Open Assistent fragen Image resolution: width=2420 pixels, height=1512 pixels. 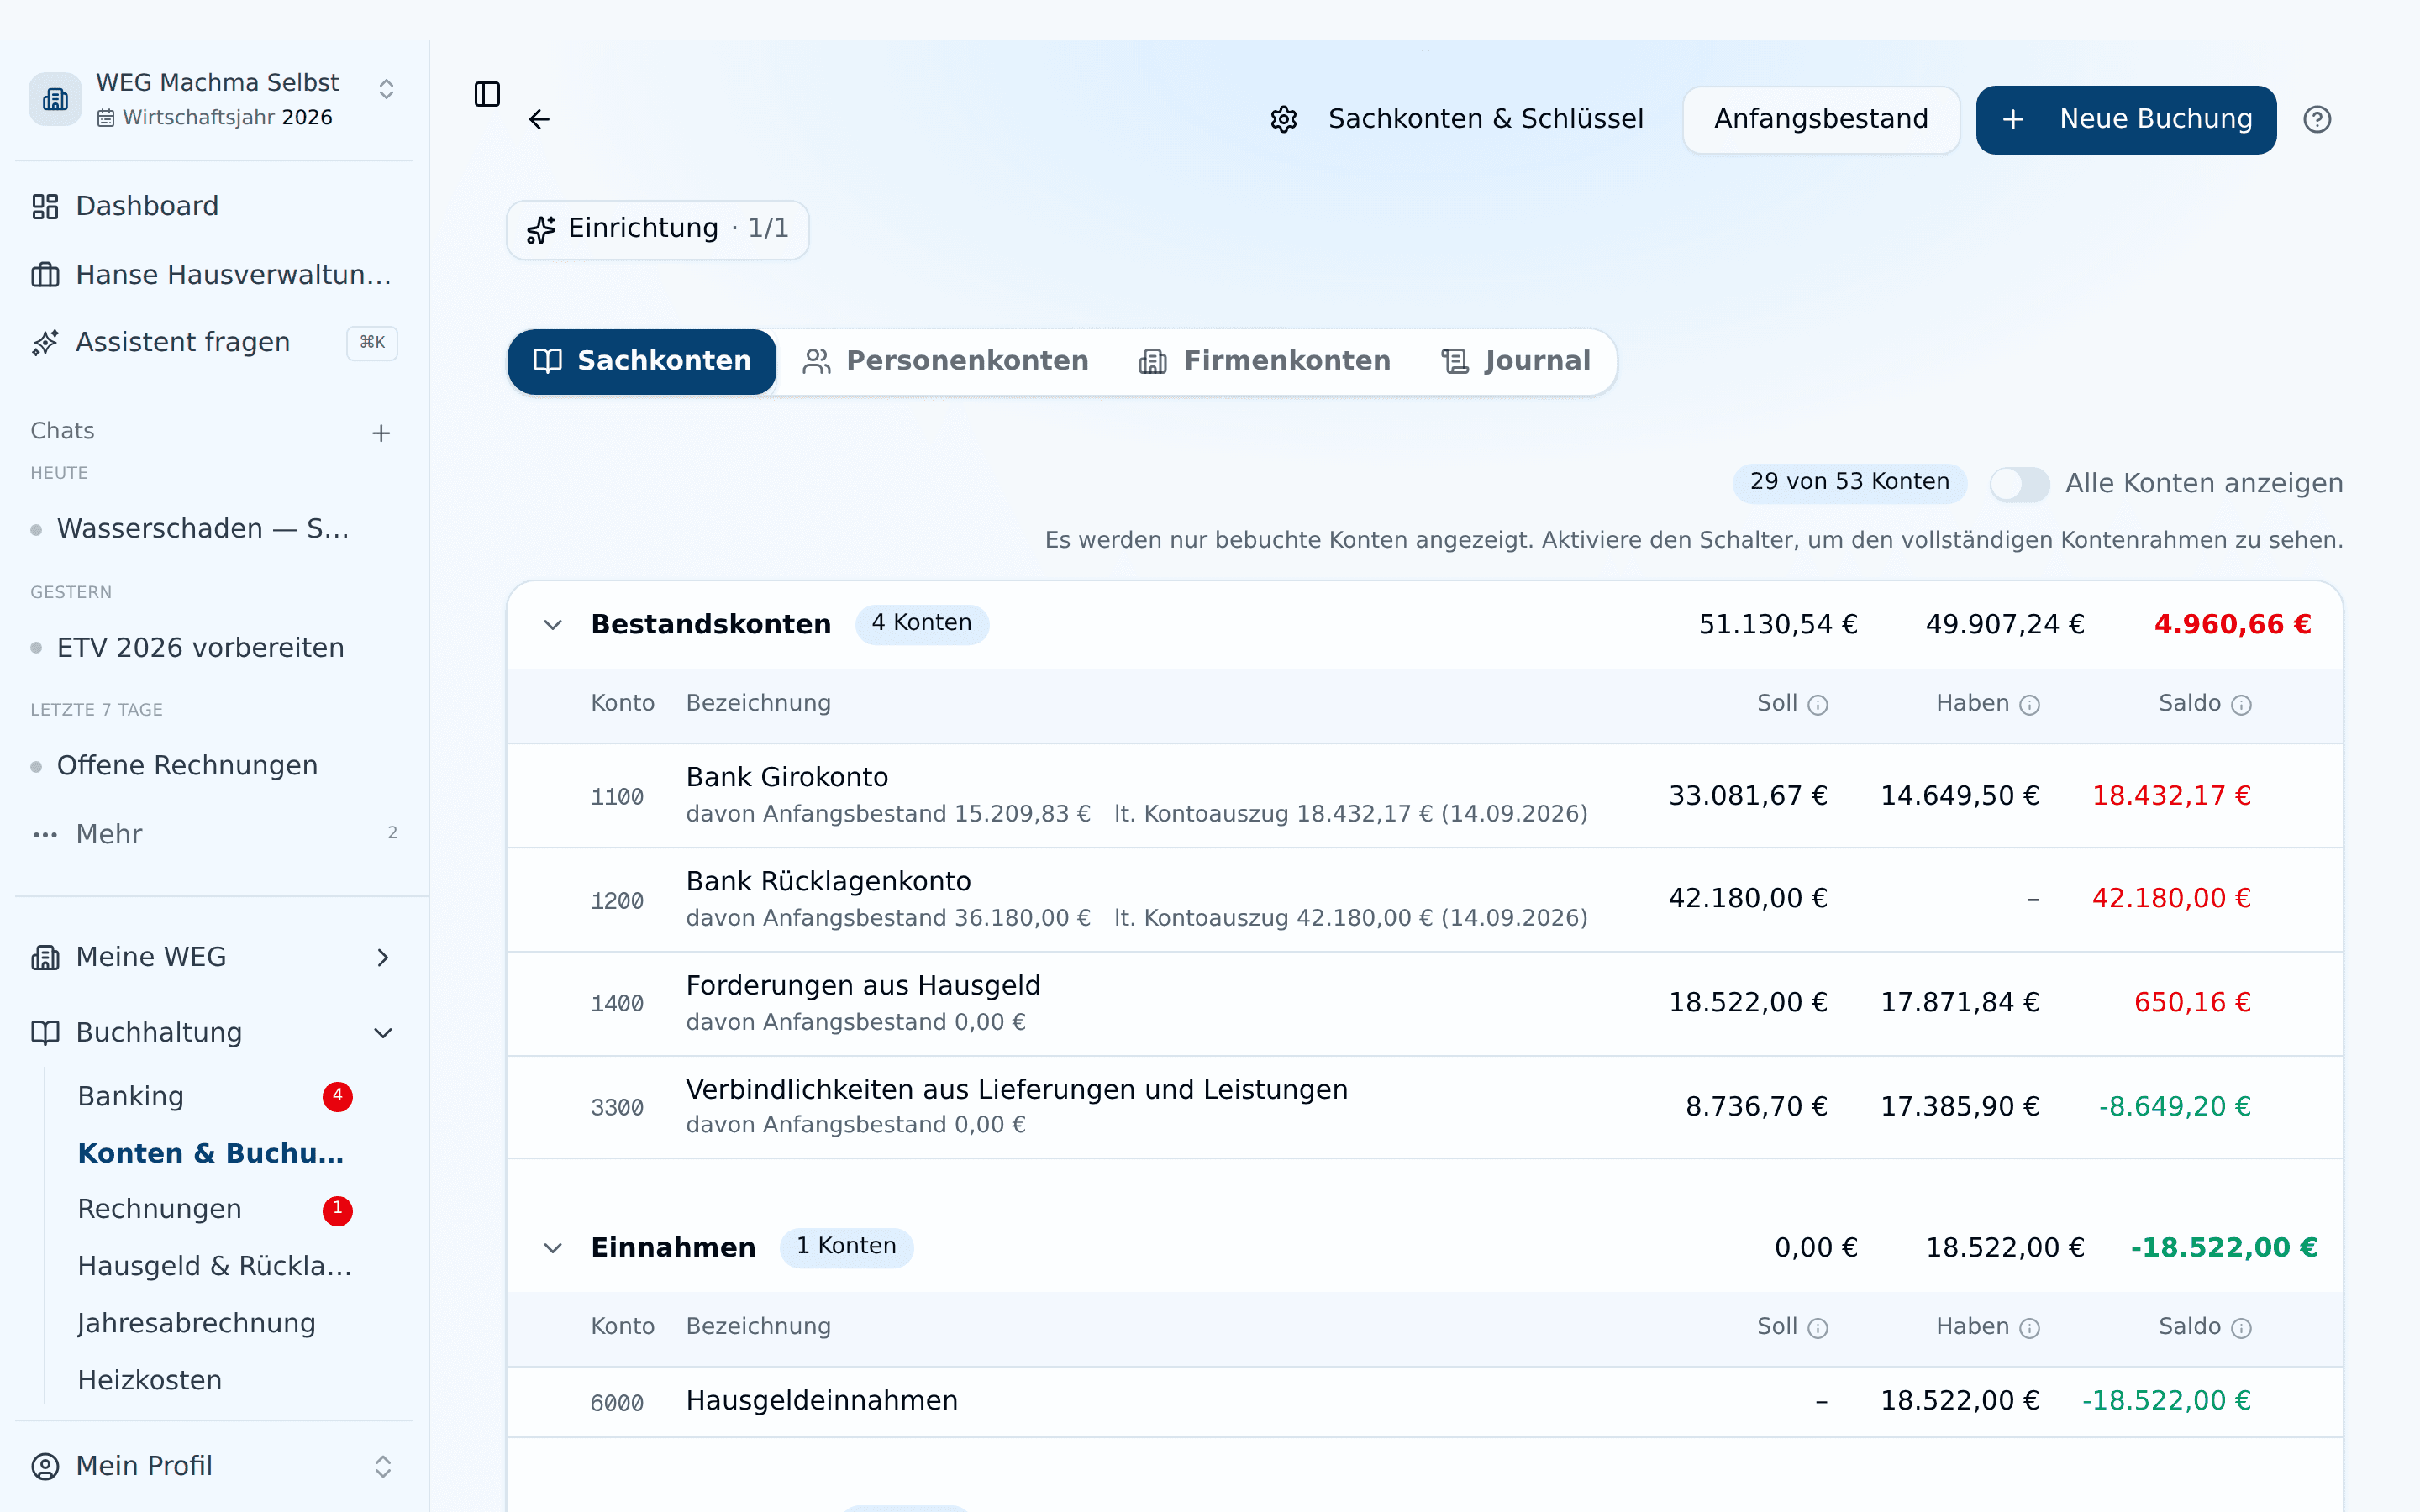tap(214, 342)
